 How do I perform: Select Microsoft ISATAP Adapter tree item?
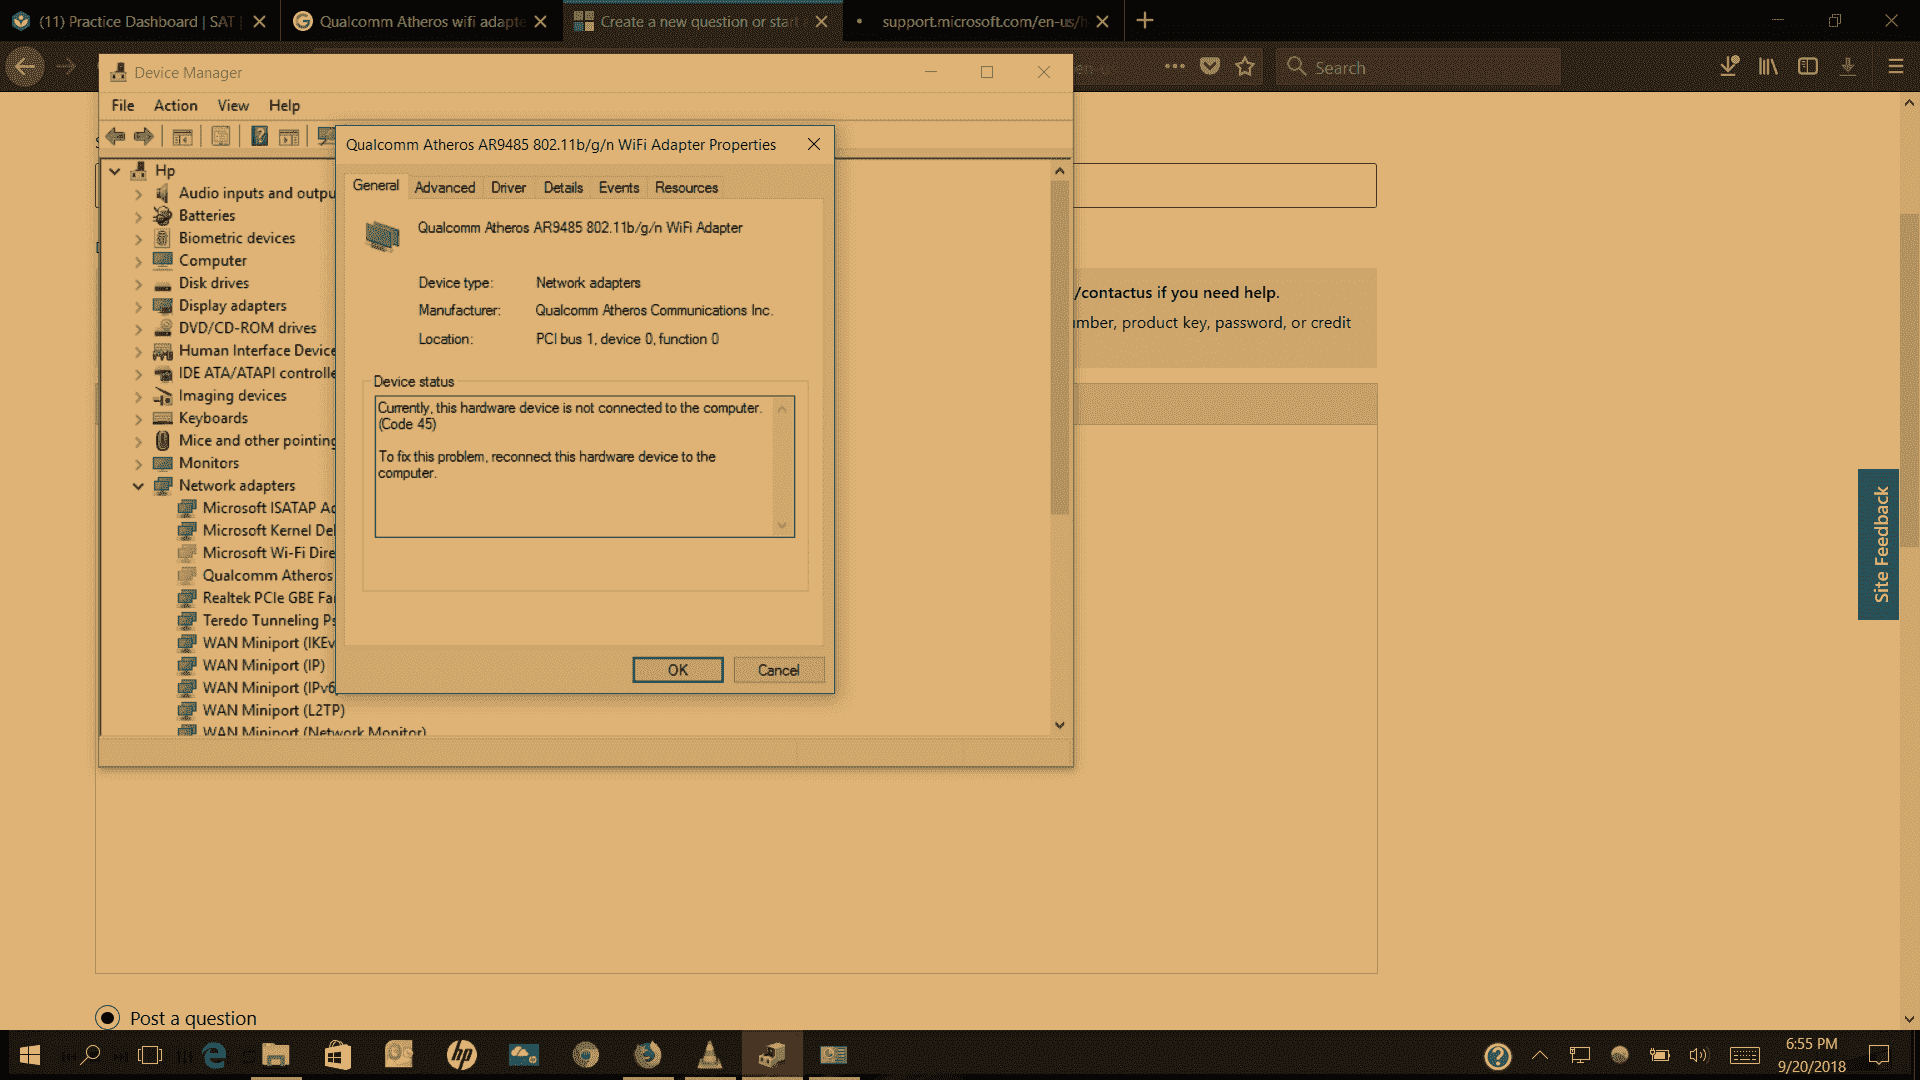(x=268, y=508)
